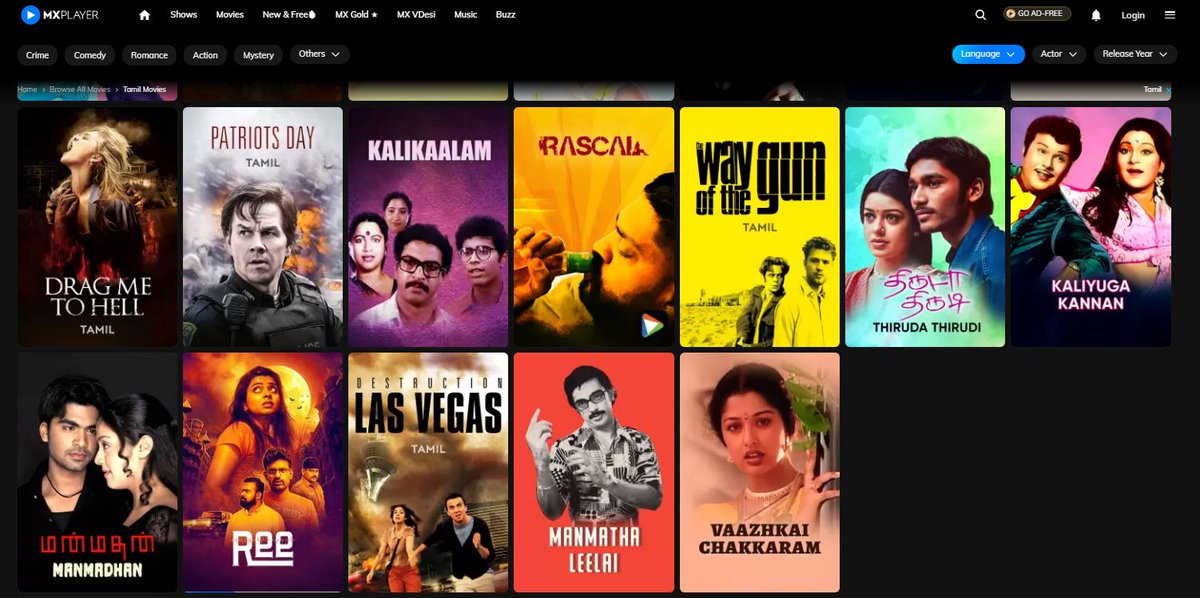Open the Destruction Las Vegas poster
1200x598 pixels.
(x=428, y=472)
